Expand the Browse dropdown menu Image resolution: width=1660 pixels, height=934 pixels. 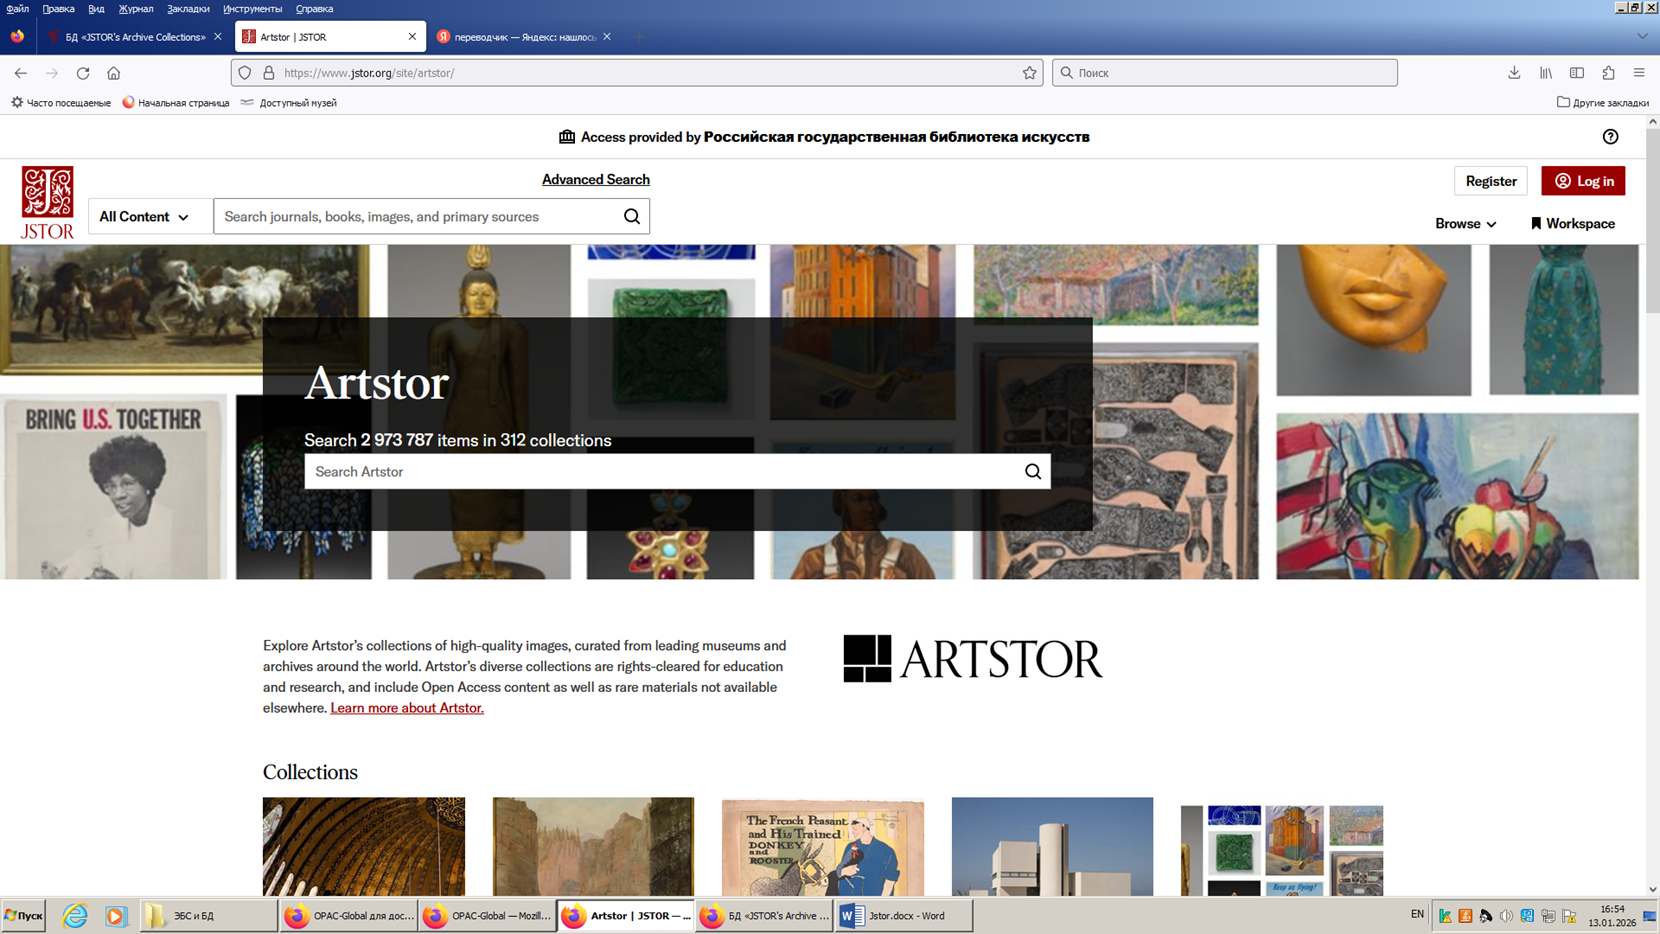1465,224
